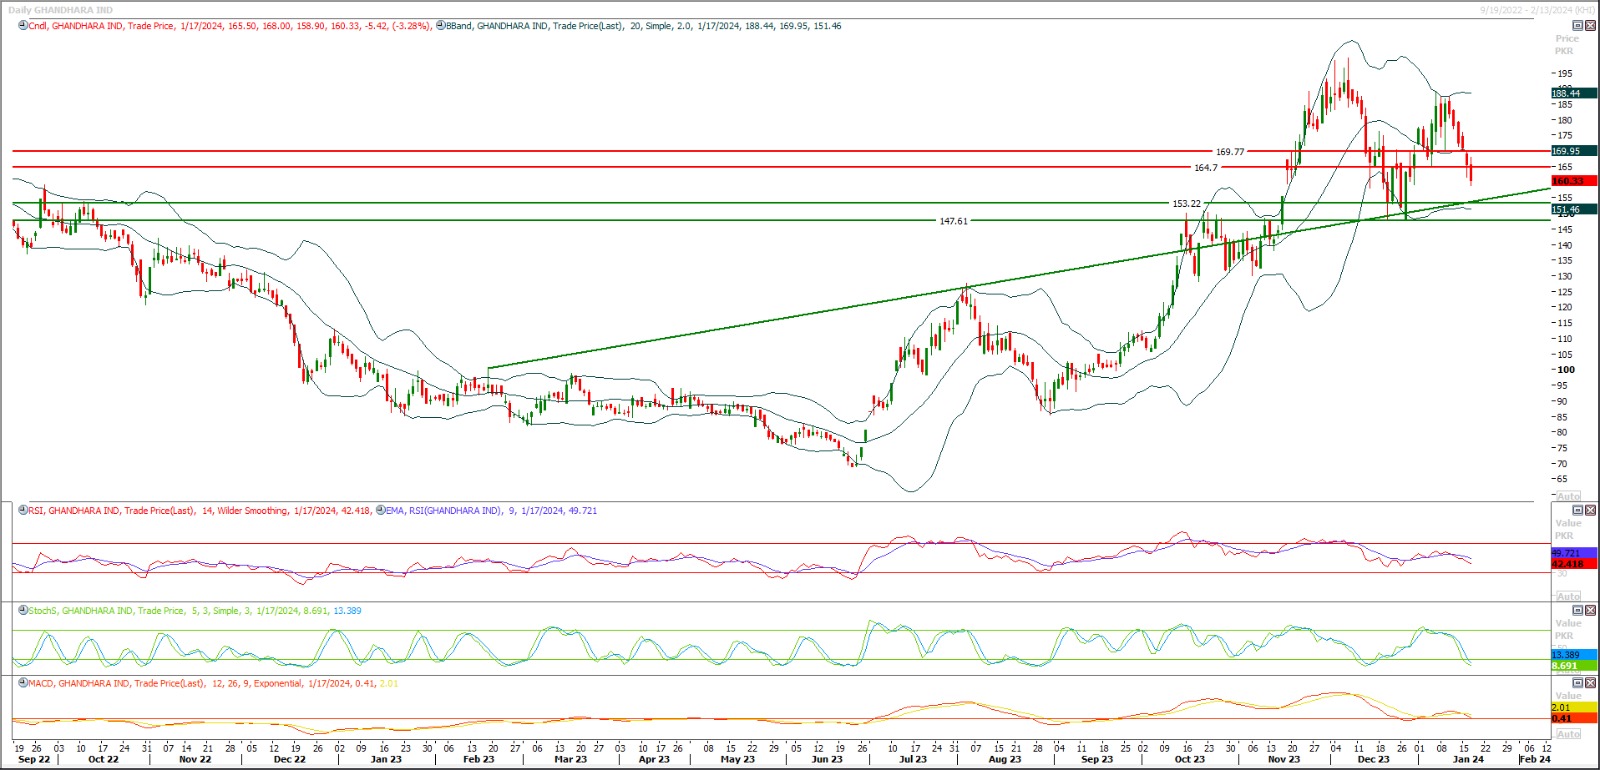Select the 147.61 green support line label
This screenshot has width=1600, height=770.
[953, 221]
